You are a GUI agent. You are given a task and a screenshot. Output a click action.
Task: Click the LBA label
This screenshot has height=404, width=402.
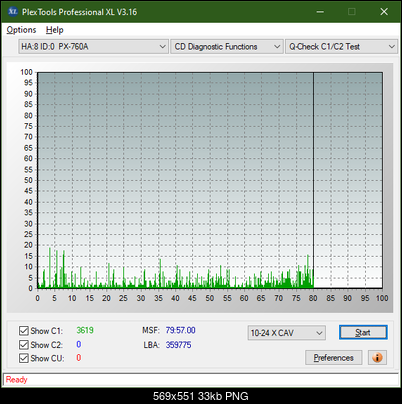click(x=152, y=345)
